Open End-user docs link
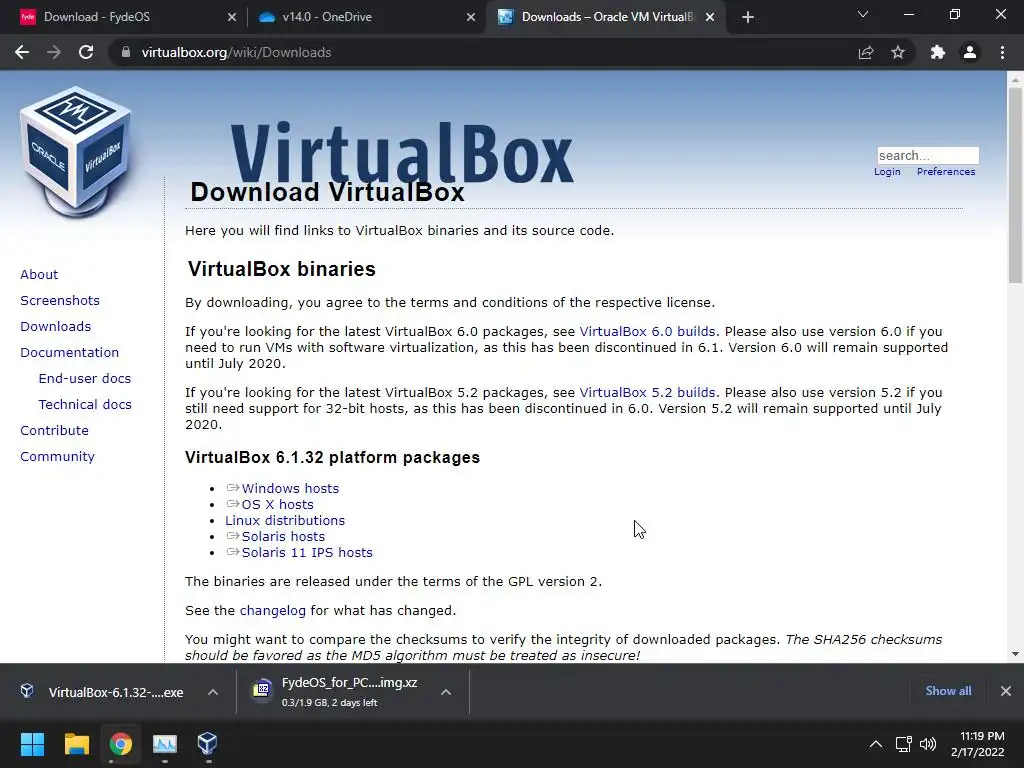This screenshot has height=768, width=1024. tap(85, 379)
